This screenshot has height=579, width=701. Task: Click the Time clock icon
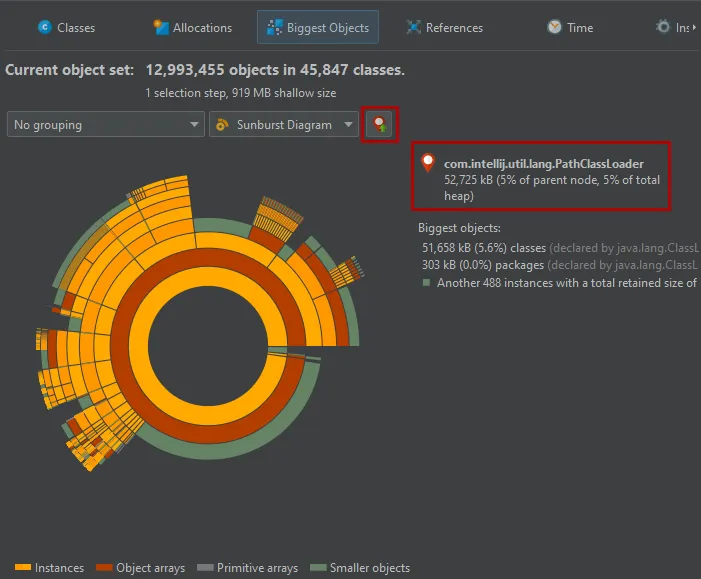point(554,27)
